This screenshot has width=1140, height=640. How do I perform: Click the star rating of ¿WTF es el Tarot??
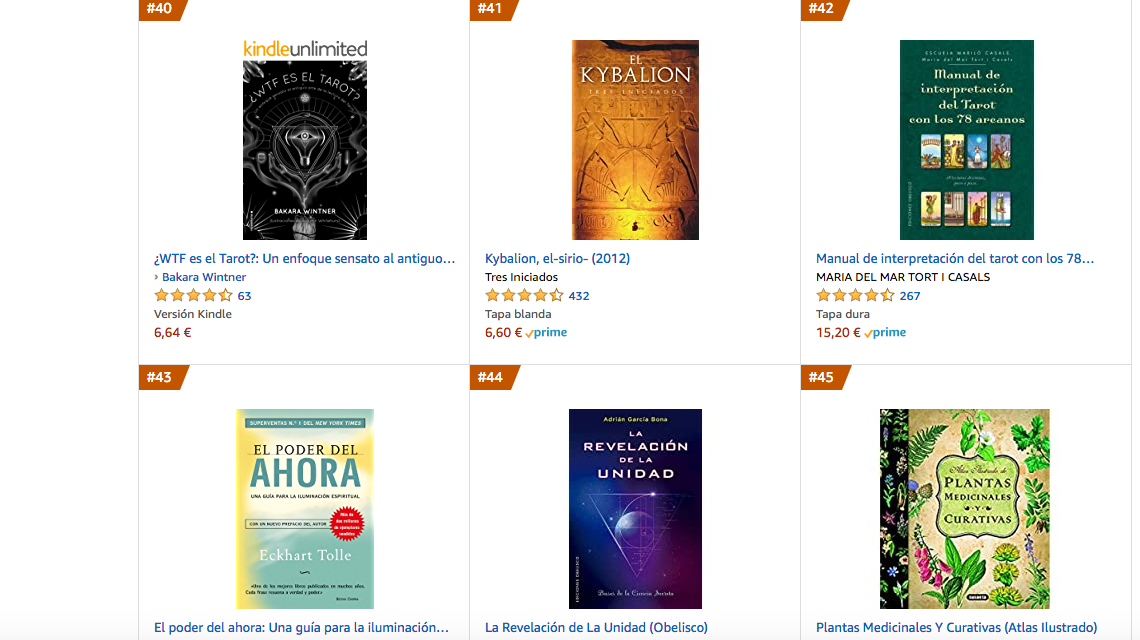(193, 295)
